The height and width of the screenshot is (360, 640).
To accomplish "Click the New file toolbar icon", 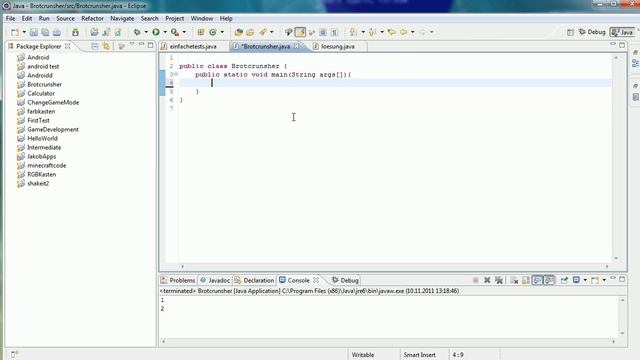I will coord(15,32).
